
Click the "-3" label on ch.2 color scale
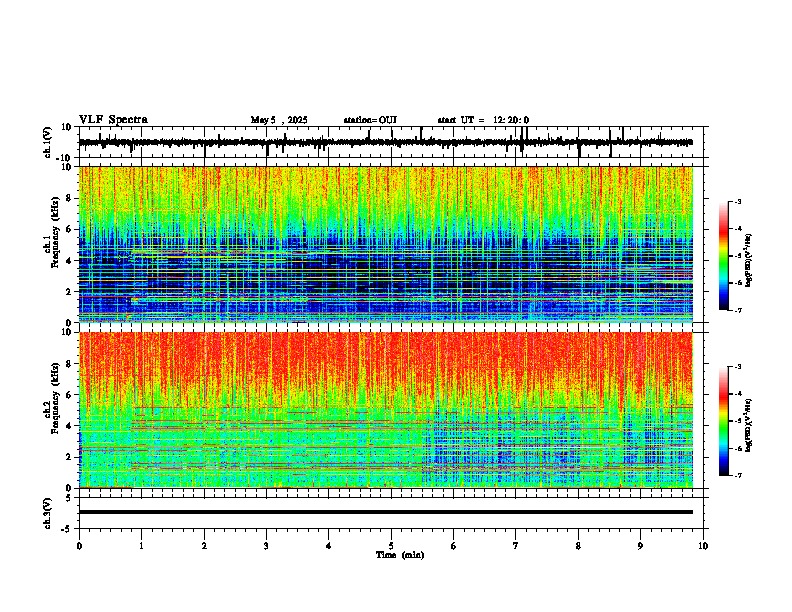(737, 367)
